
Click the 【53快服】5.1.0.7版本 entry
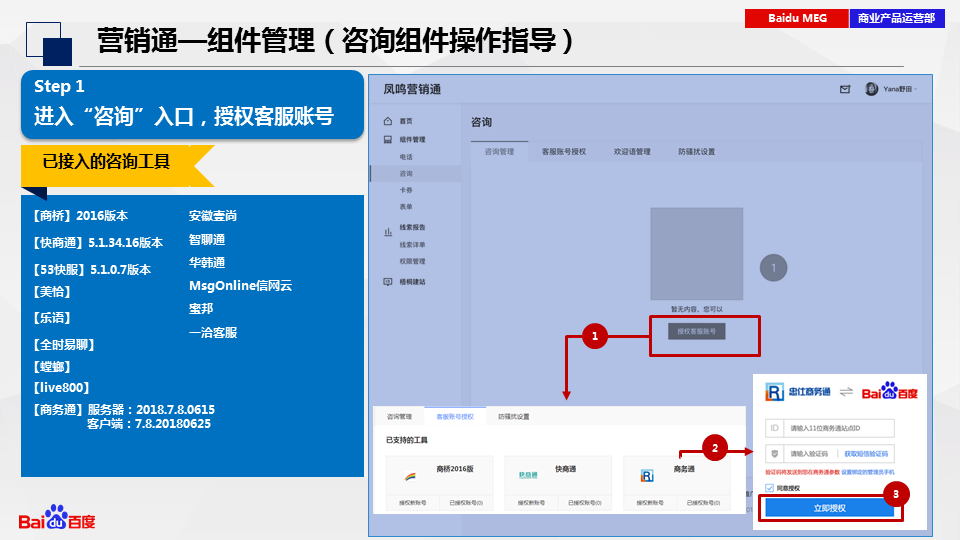91,269
